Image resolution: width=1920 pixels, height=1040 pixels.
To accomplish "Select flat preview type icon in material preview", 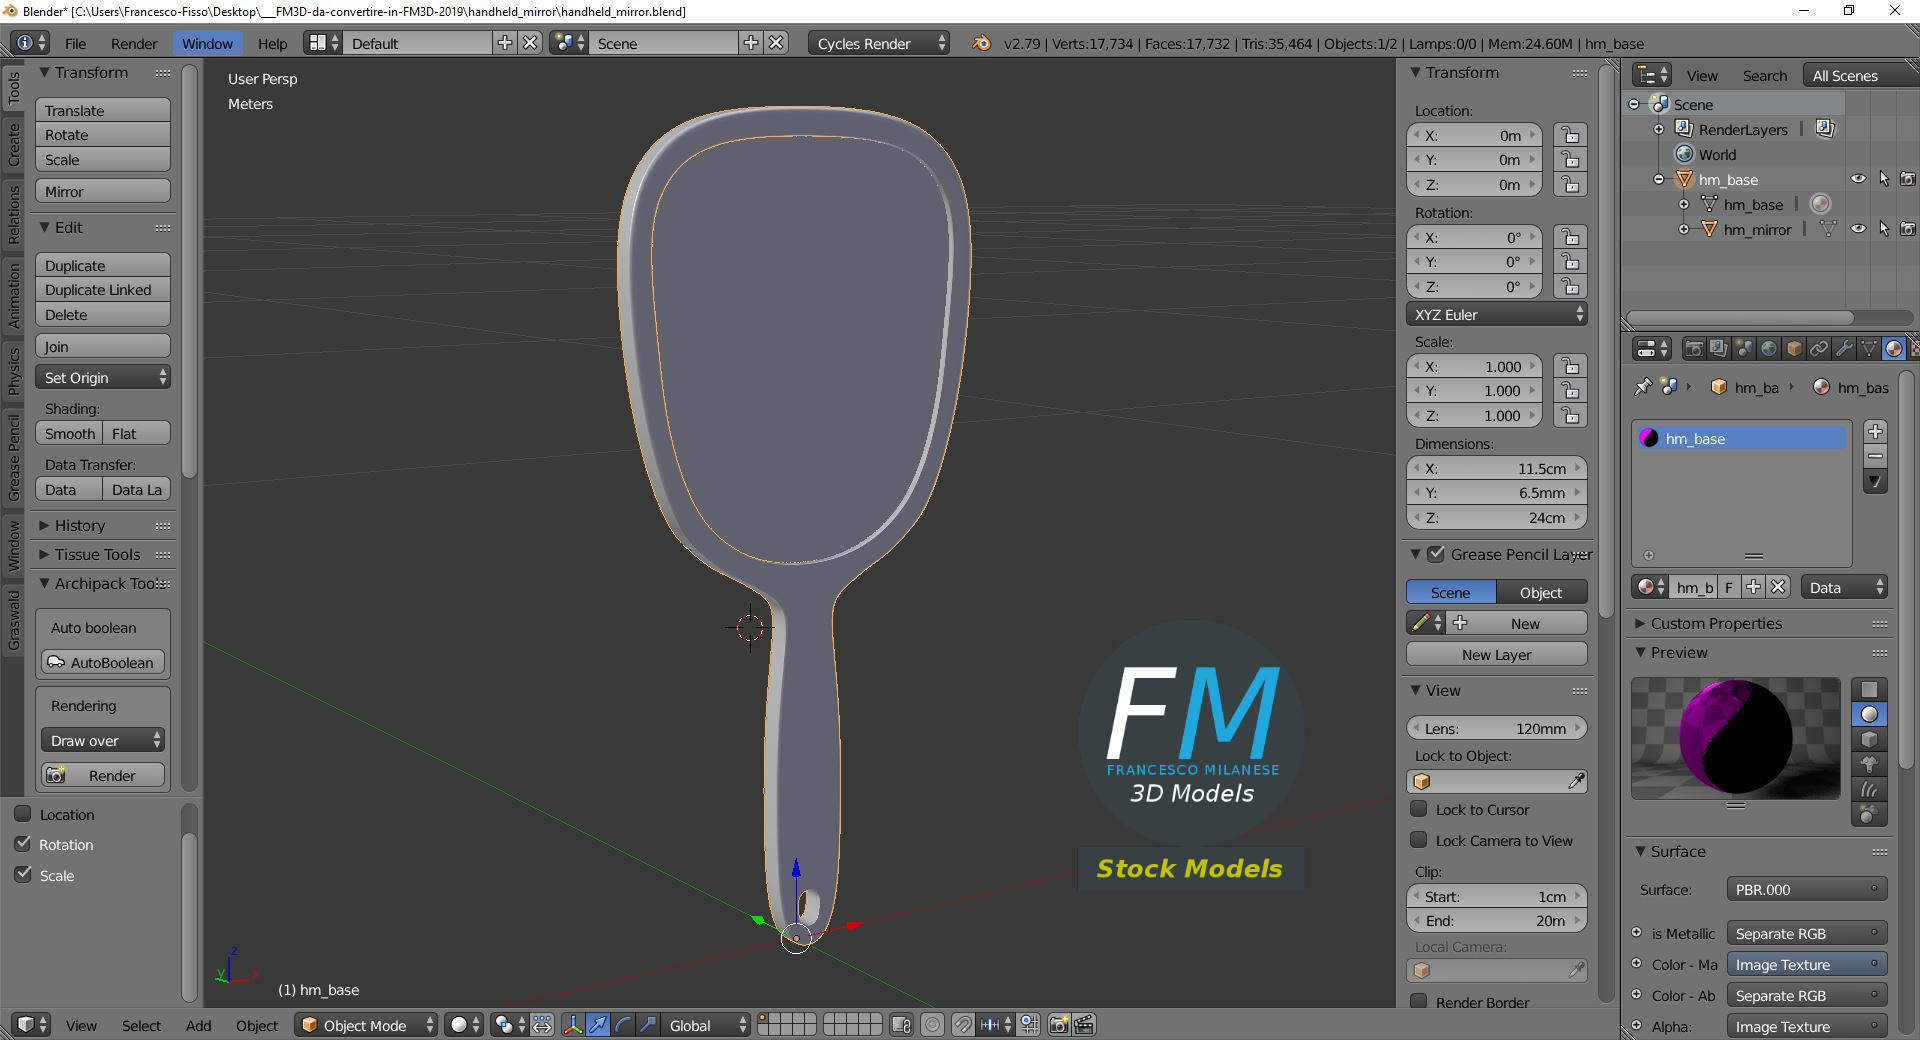I will [1869, 689].
